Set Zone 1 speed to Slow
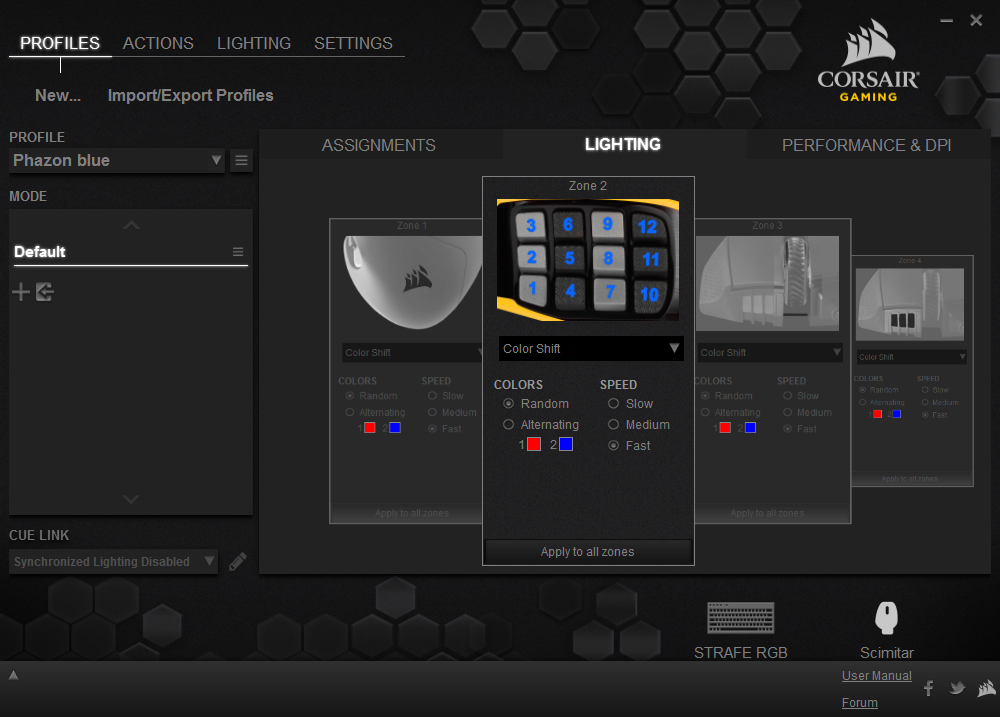This screenshot has height=717, width=1000. [x=432, y=395]
